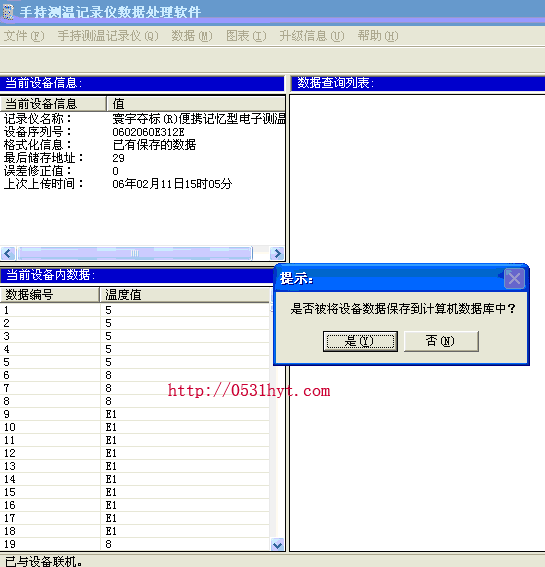The width and height of the screenshot is (545, 567).
Task: Sort by the 数据编号 column header
Action: coord(50,295)
